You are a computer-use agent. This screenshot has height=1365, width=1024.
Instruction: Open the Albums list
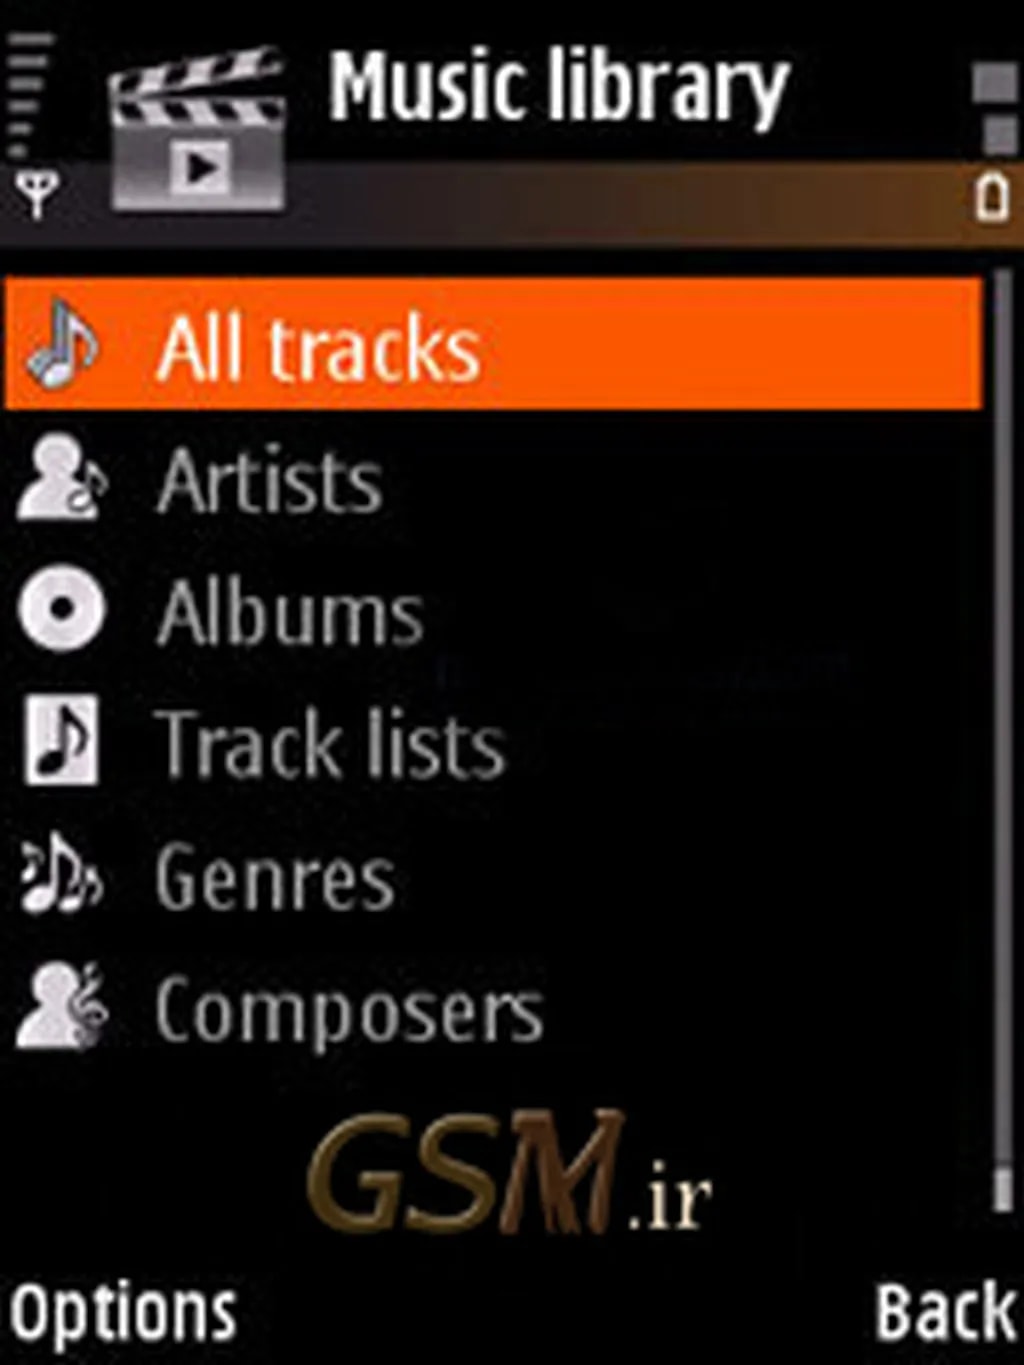click(x=494, y=611)
